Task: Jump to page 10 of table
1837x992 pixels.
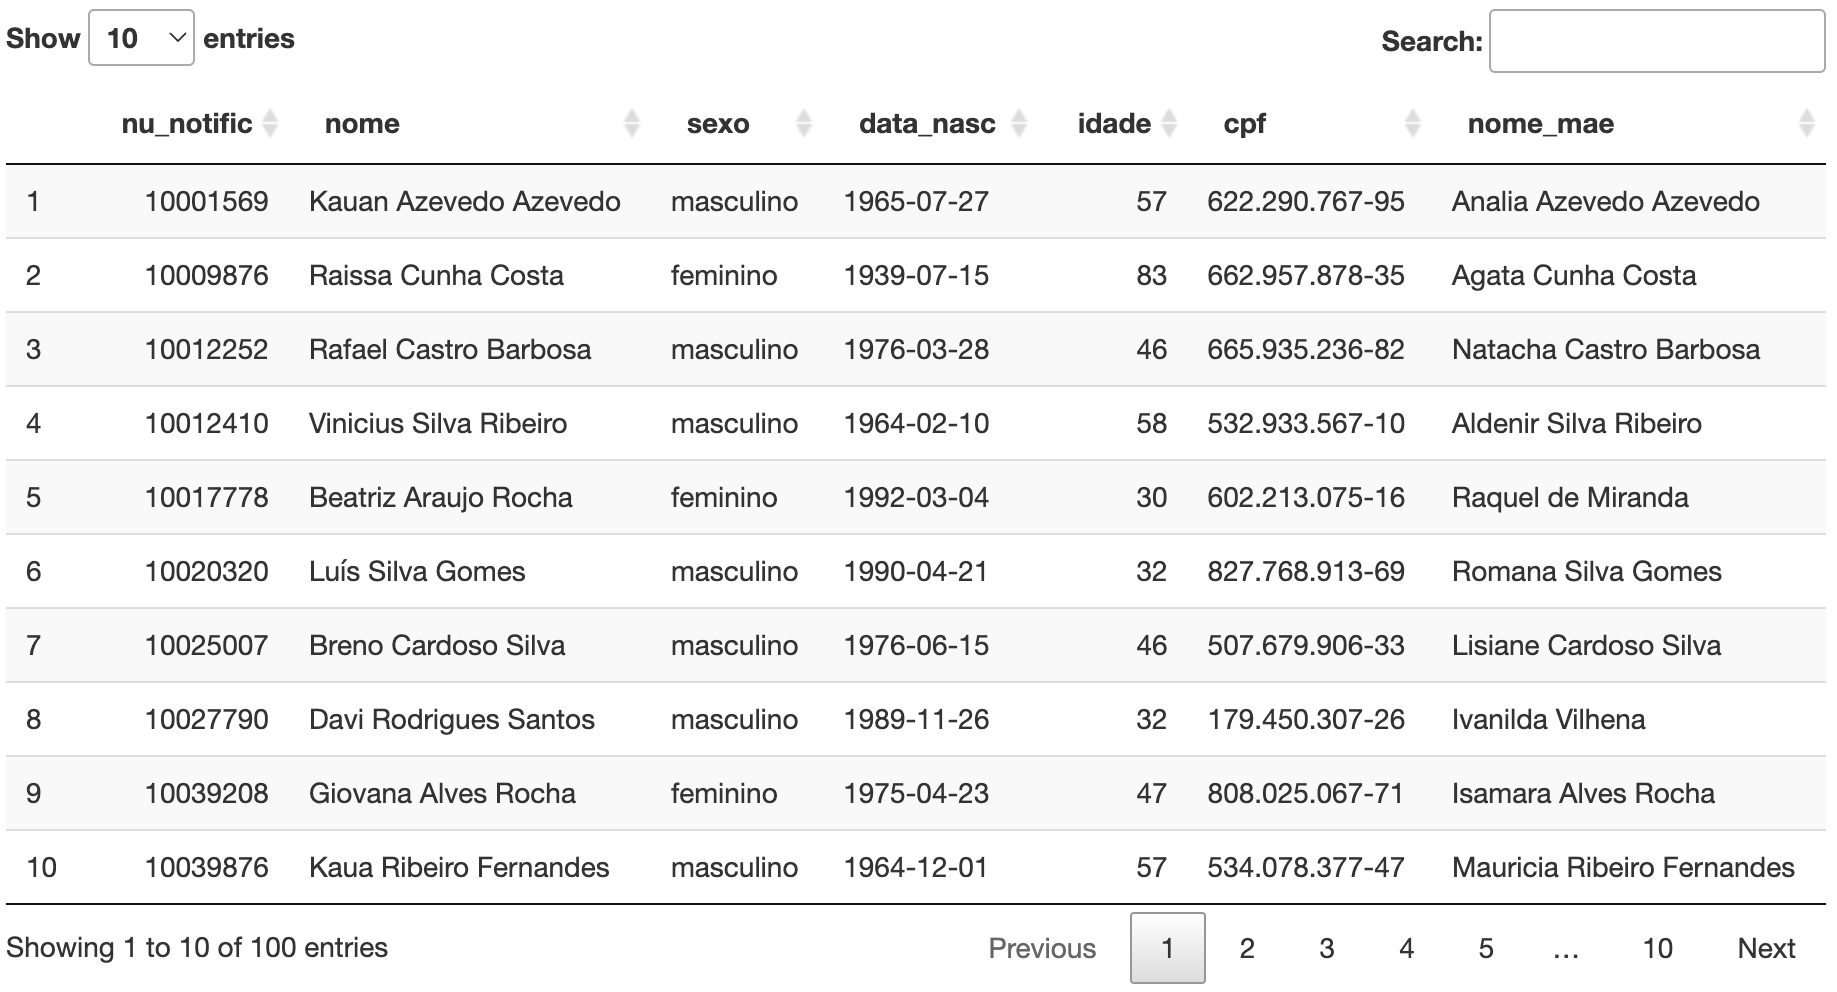Action: [x=1657, y=948]
